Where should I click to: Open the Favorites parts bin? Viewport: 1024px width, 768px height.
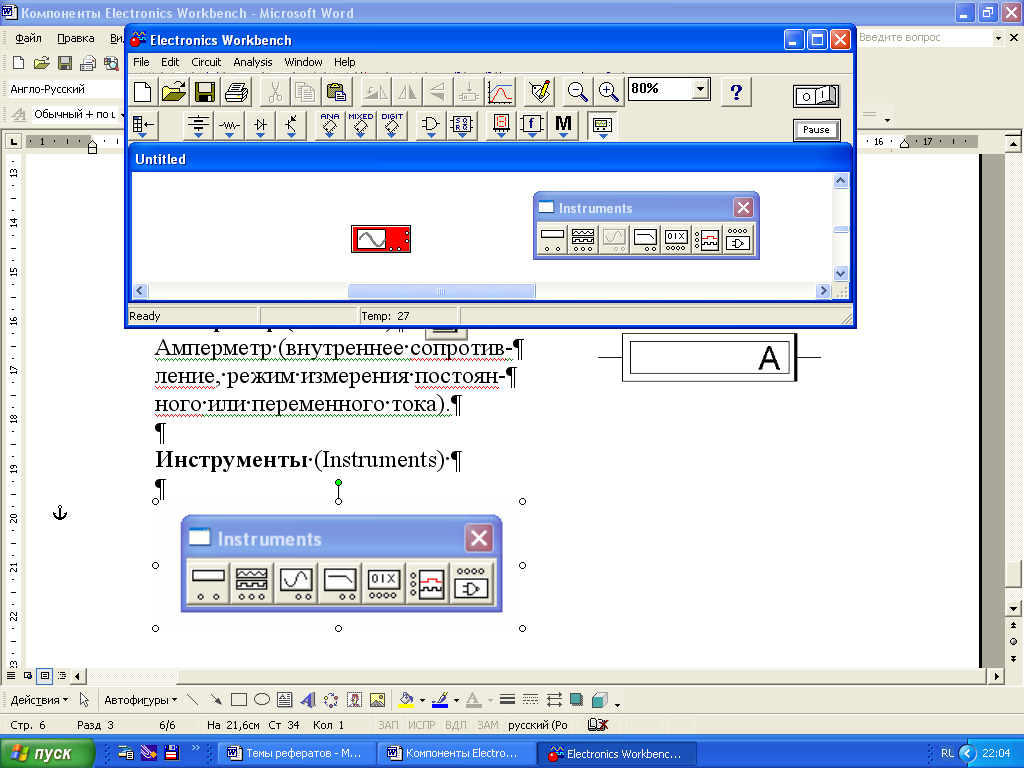click(x=143, y=125)
